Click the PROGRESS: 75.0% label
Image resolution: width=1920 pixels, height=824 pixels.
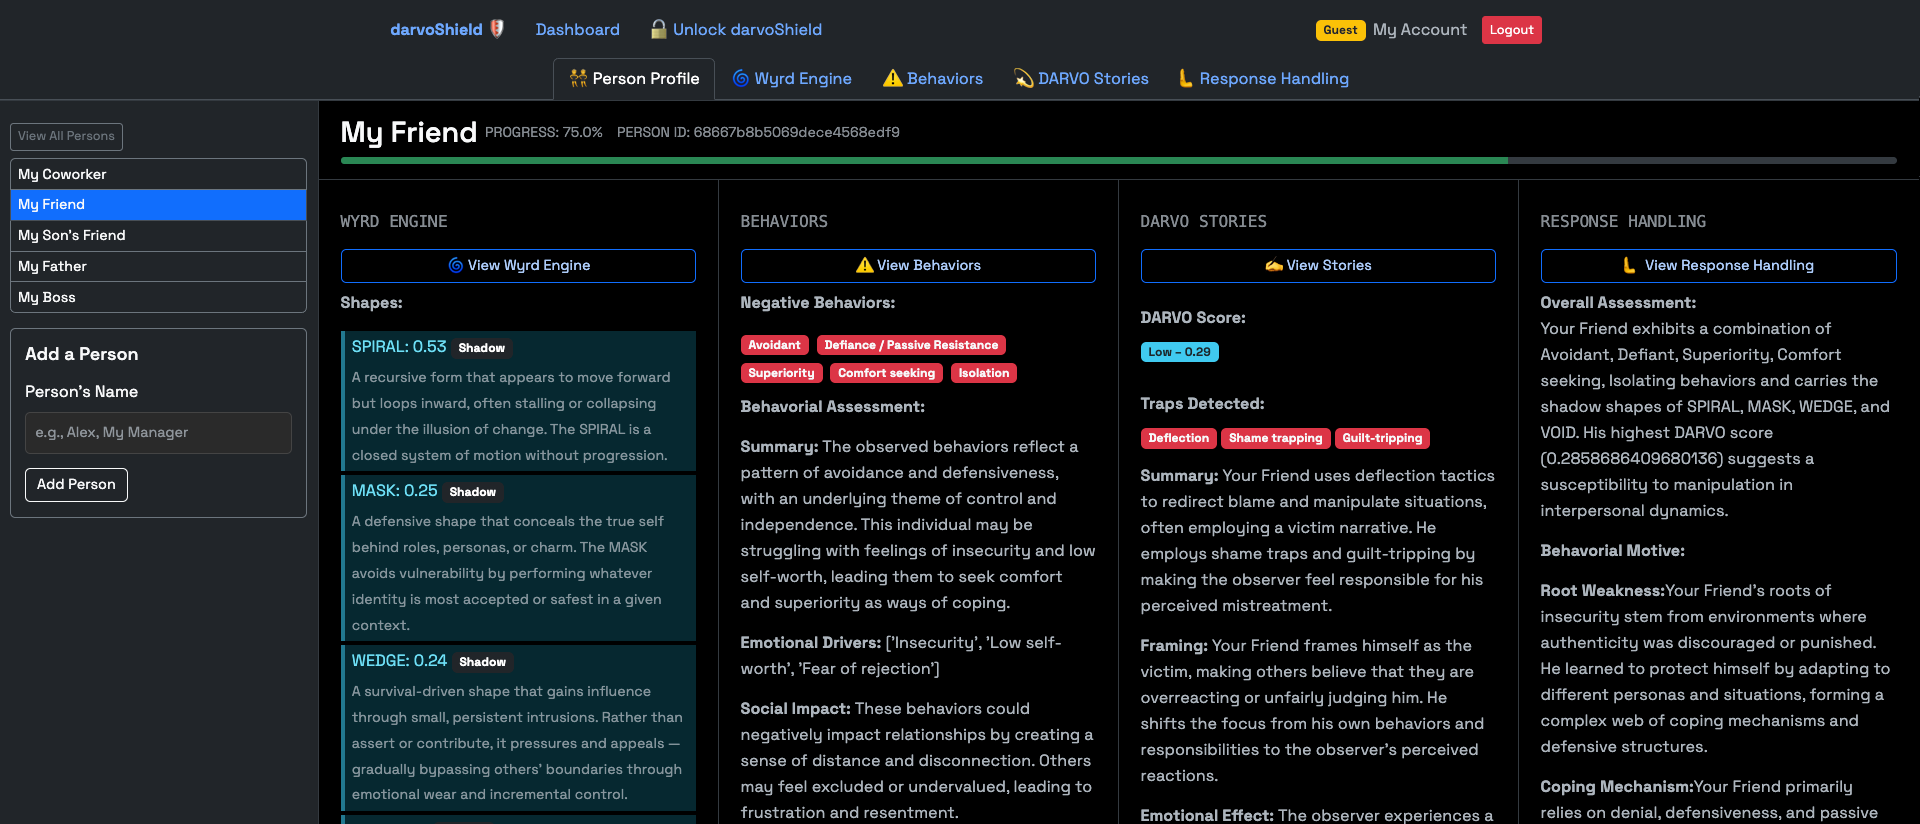(544, 132)
